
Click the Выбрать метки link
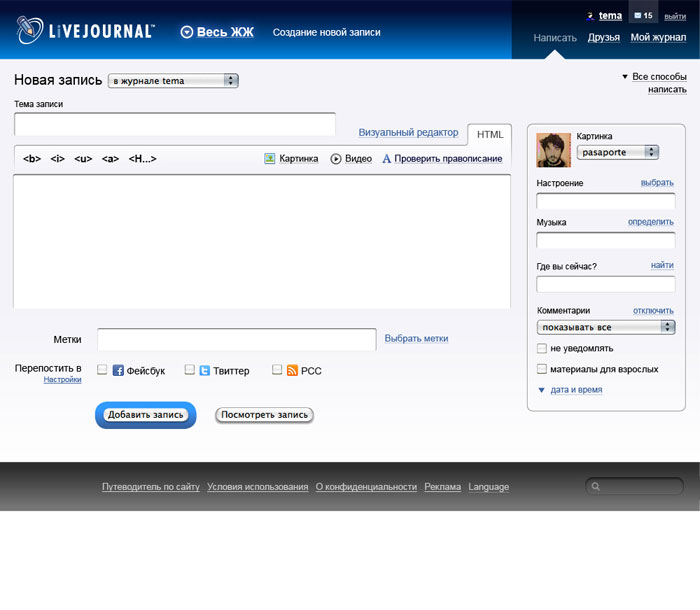[416, 338]
